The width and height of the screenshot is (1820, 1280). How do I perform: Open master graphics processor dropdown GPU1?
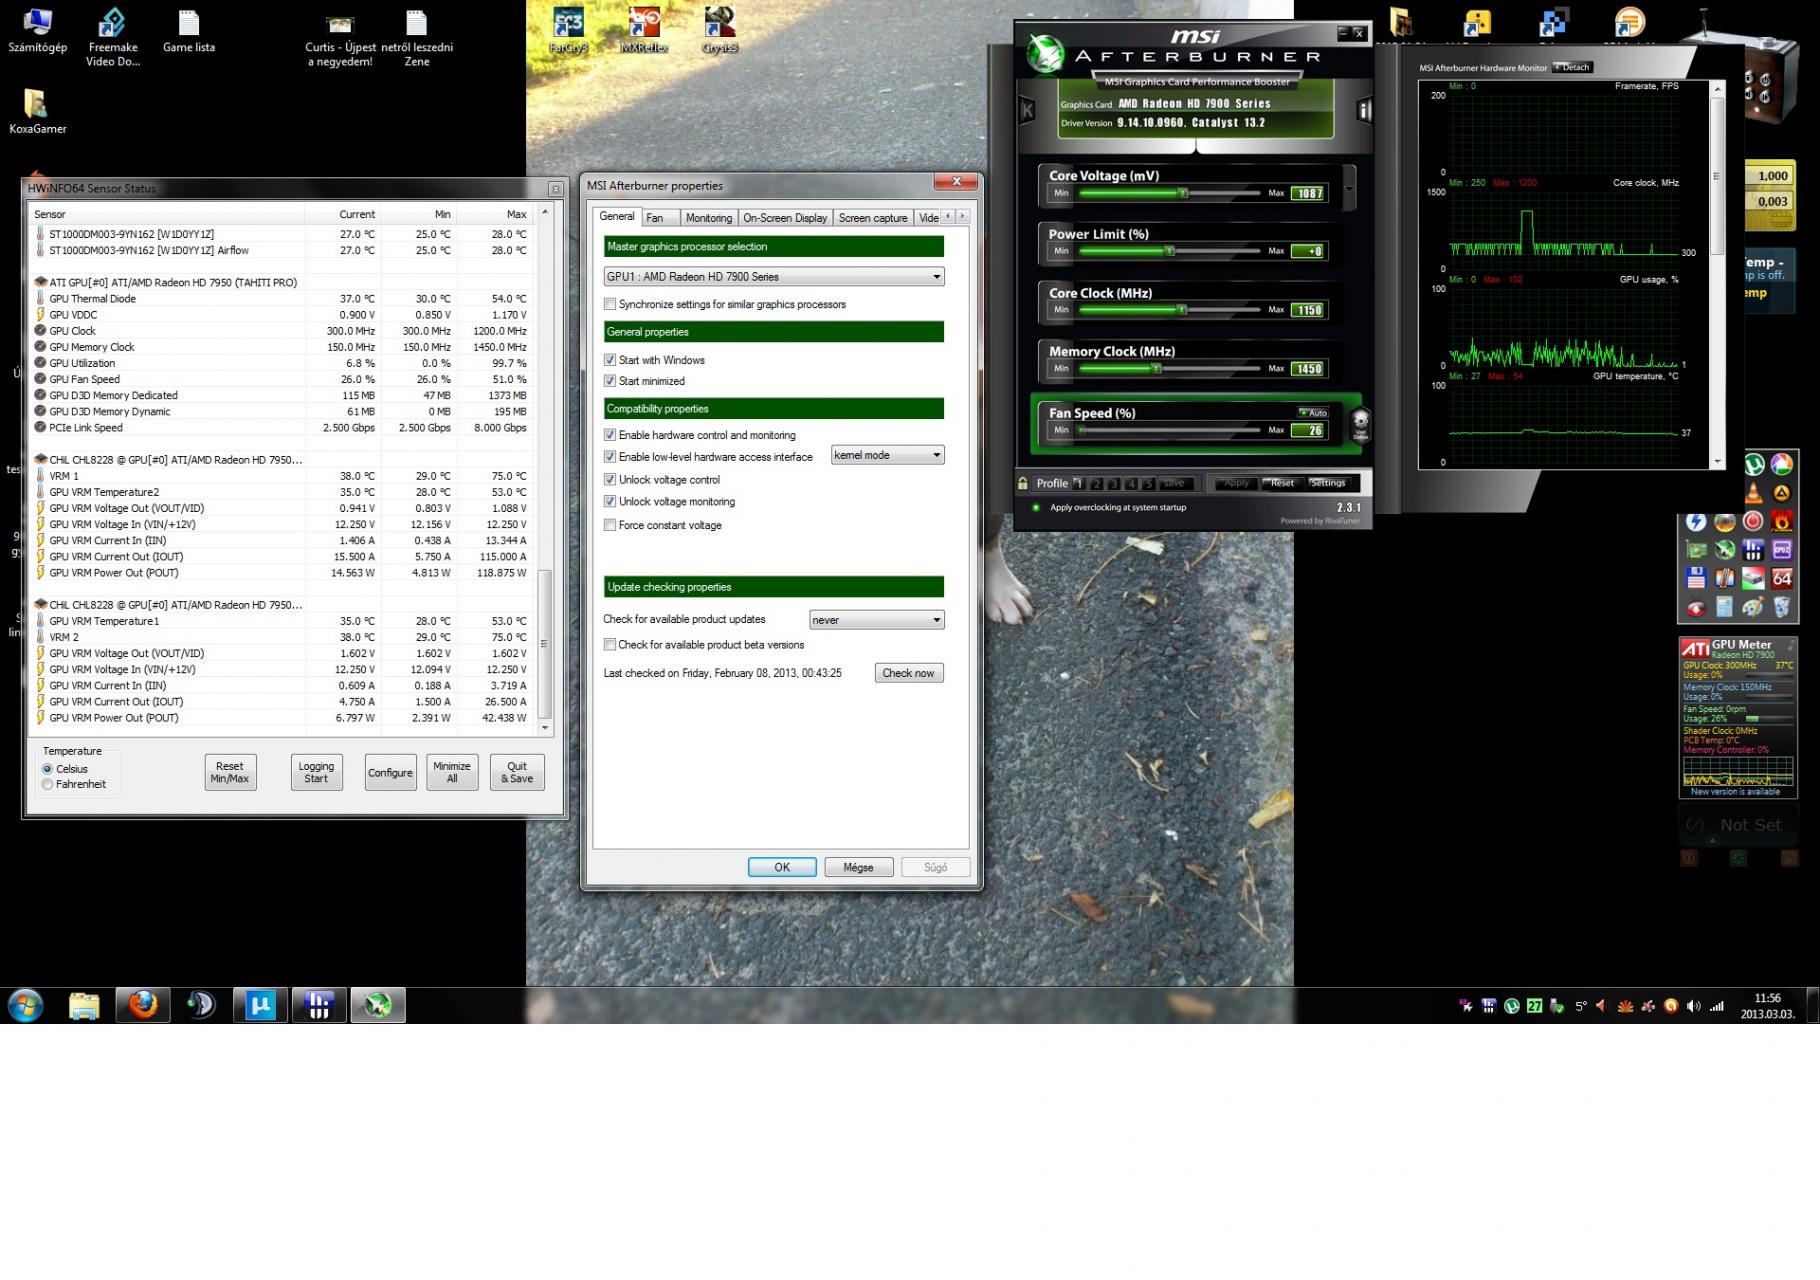[774, 277]
